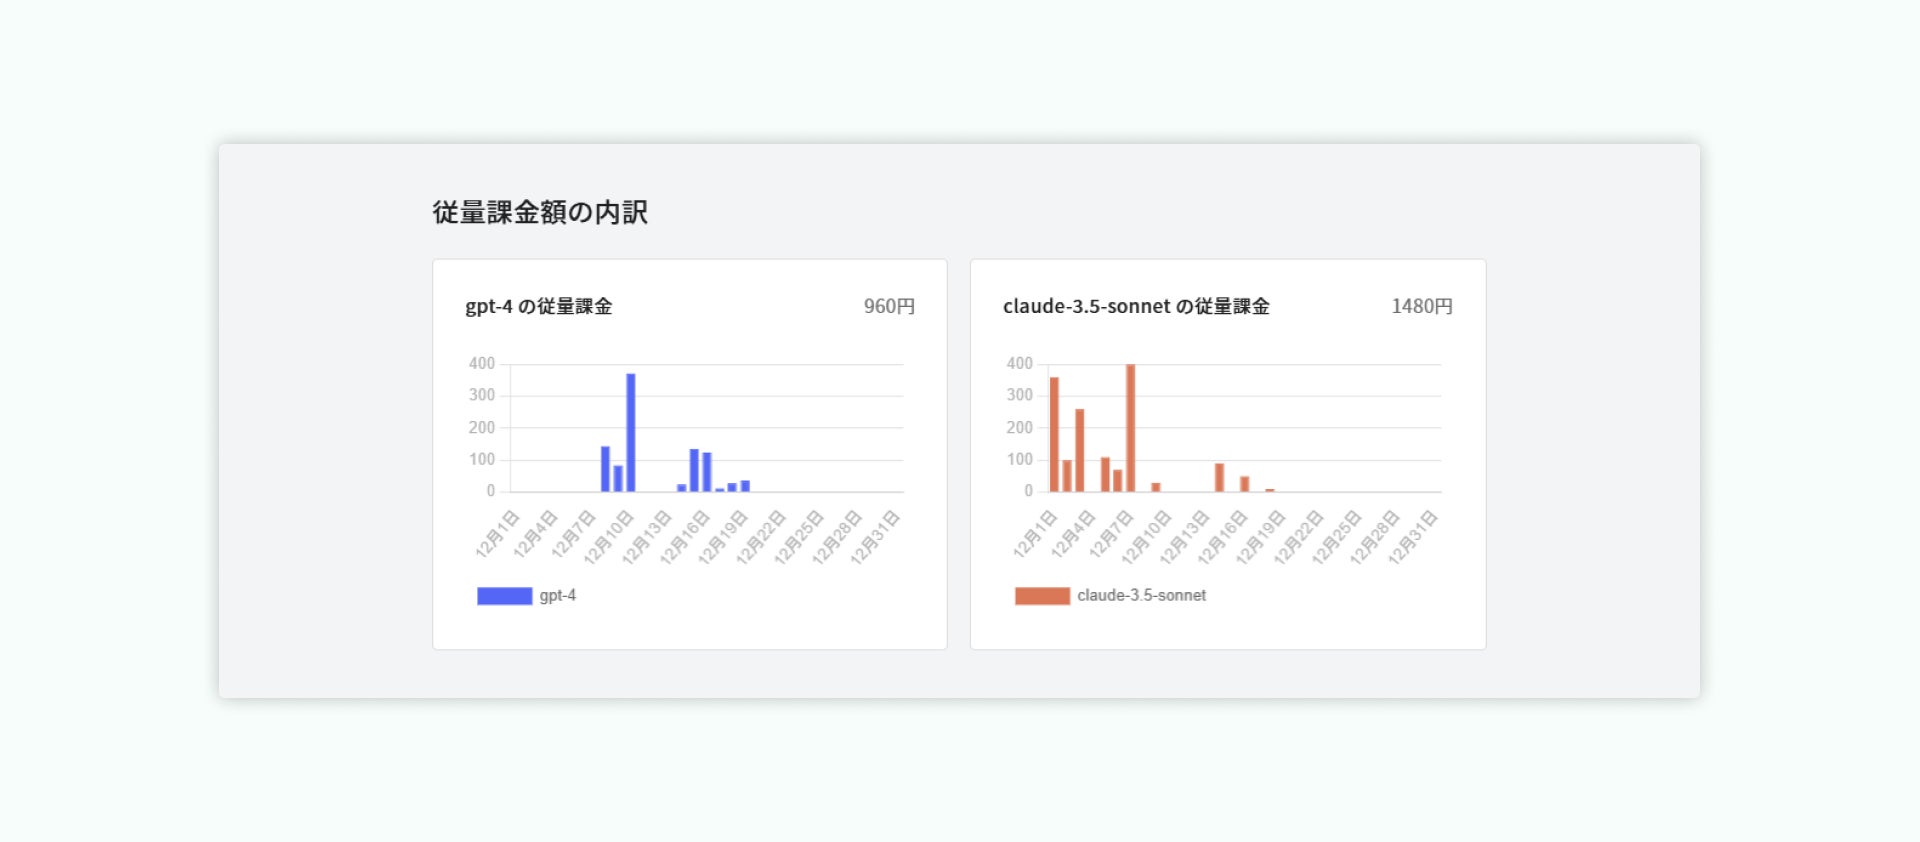Select the title gpt-4 の従量課金

pos(539,307)
